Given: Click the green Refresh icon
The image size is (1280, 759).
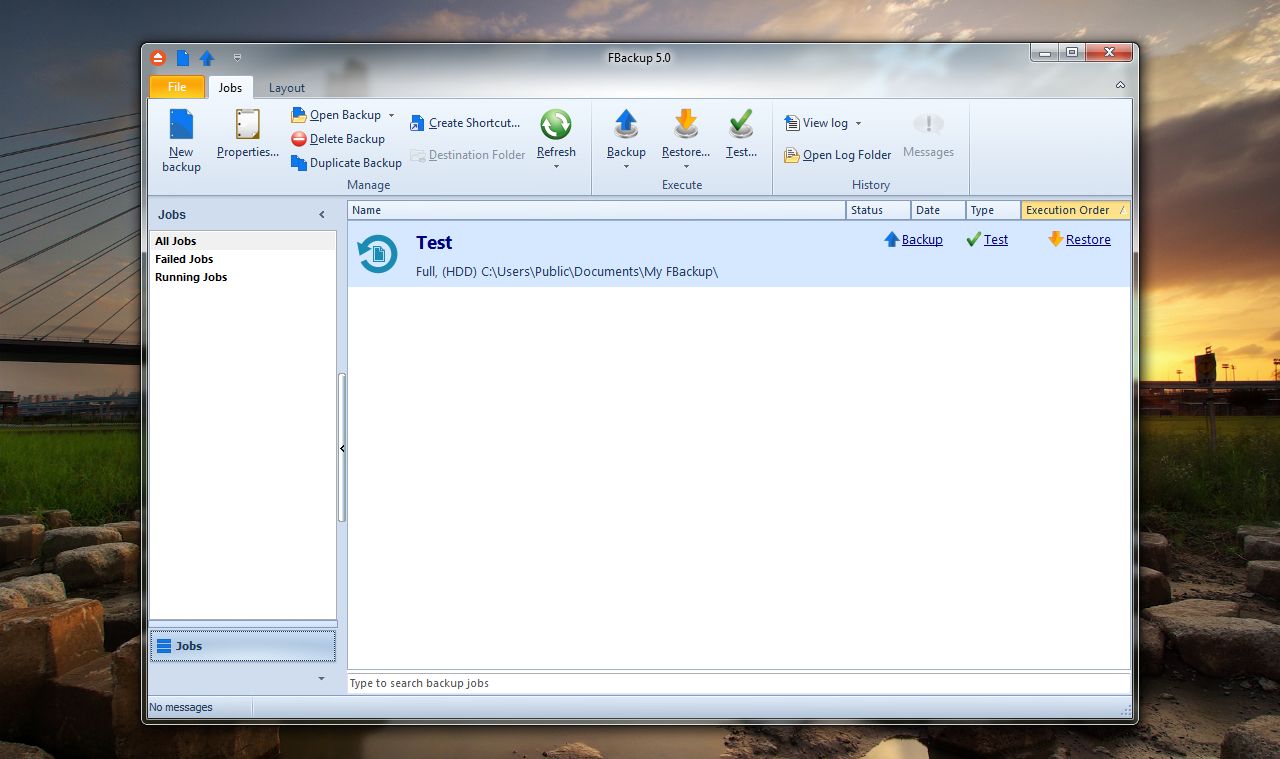Looking at the screenshot, I should click(x=556, y=124).
